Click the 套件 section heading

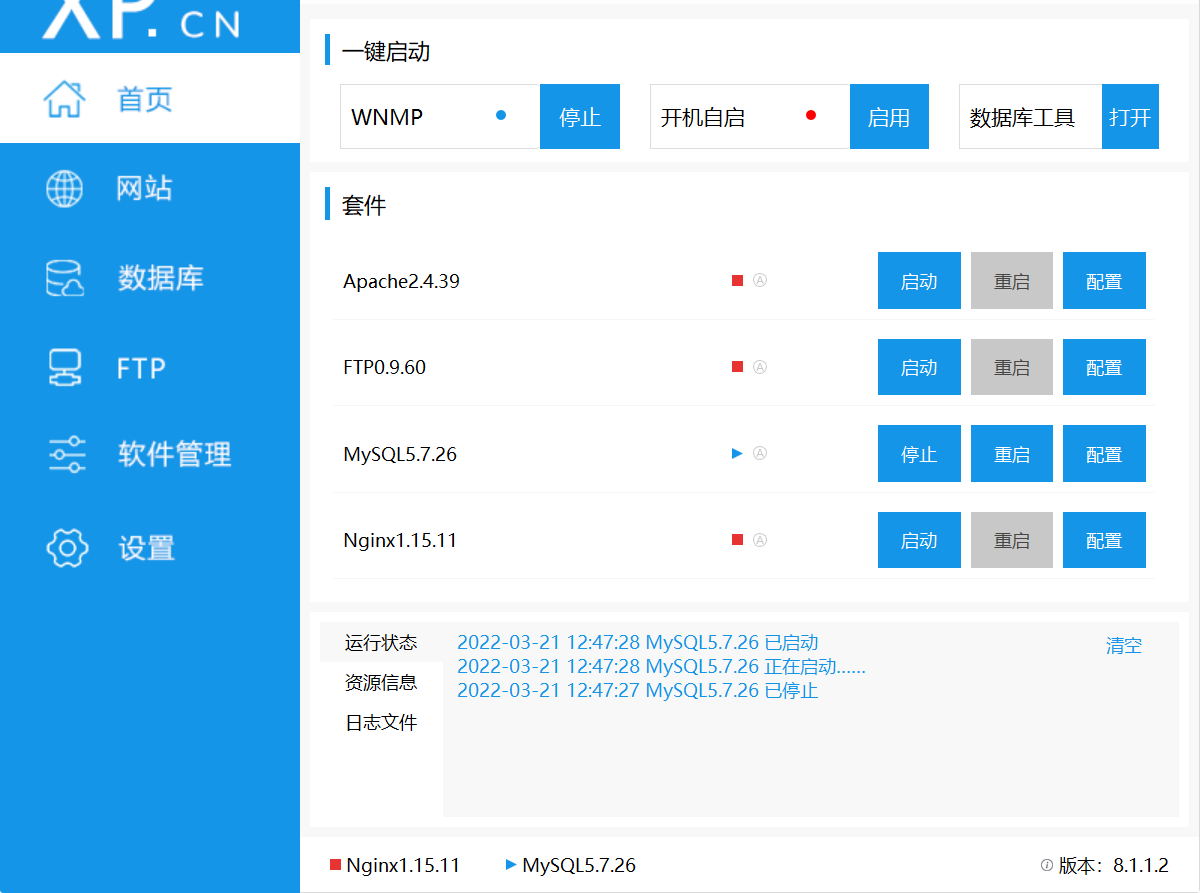(x=364, y=205)
